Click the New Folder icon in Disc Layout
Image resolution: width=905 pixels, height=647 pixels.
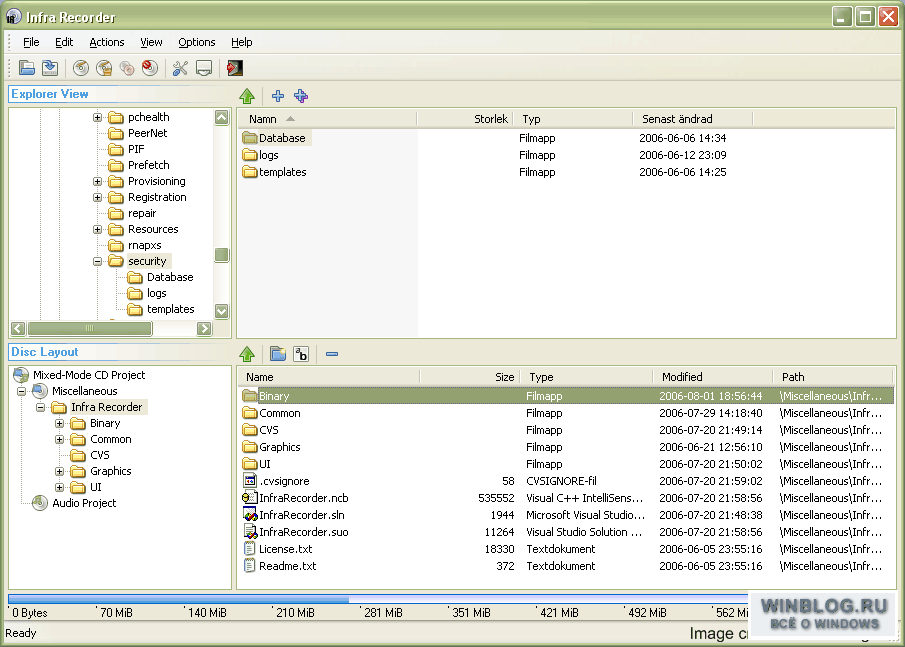tap(278, 354)
